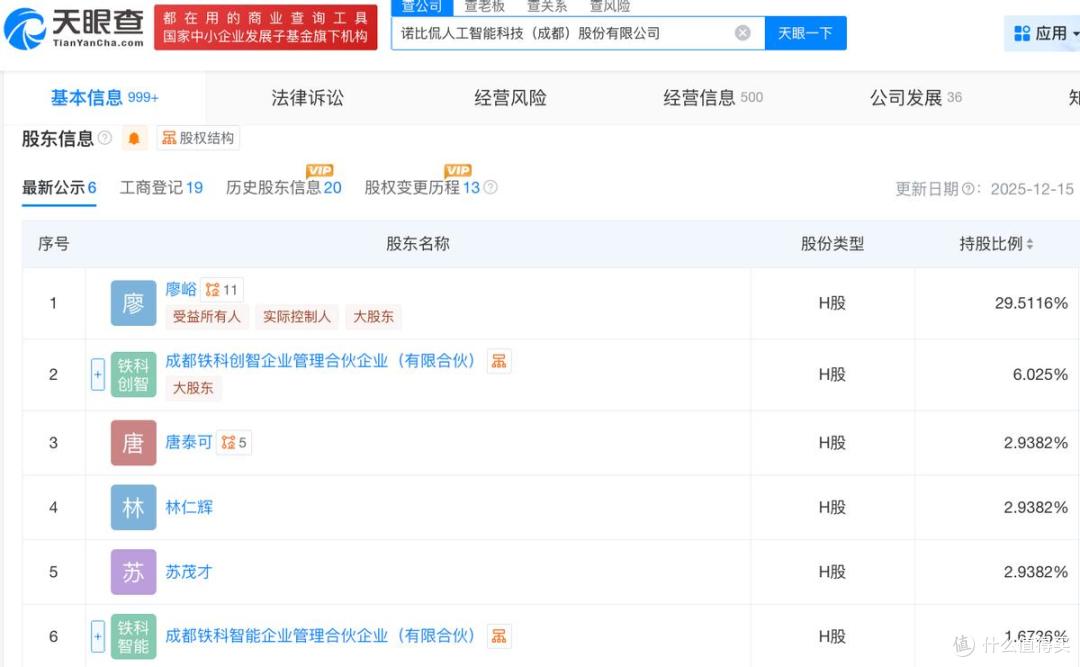Click the 天眼一下 search button
Viewport: 1080px width, 667px height.
click(805, 33)
